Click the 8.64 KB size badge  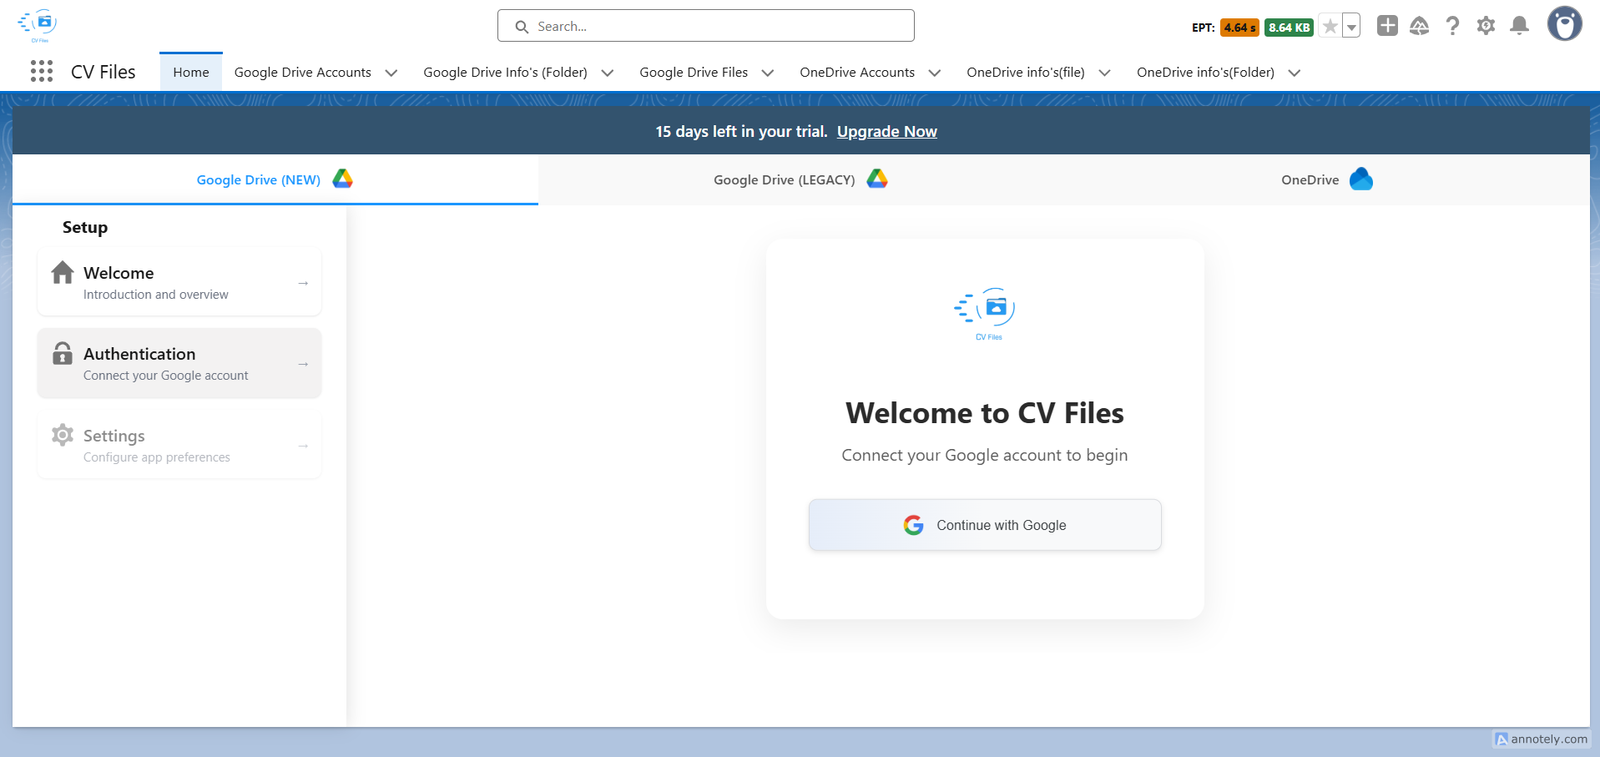click(x=1289, y=28)
